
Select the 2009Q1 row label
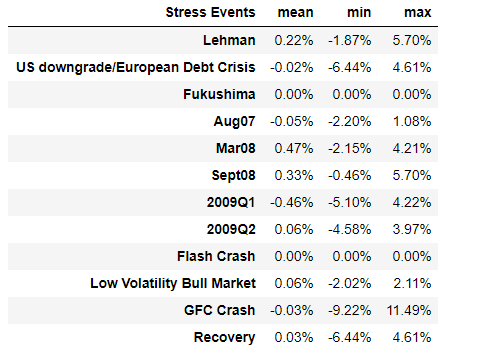tap(231, 202)
